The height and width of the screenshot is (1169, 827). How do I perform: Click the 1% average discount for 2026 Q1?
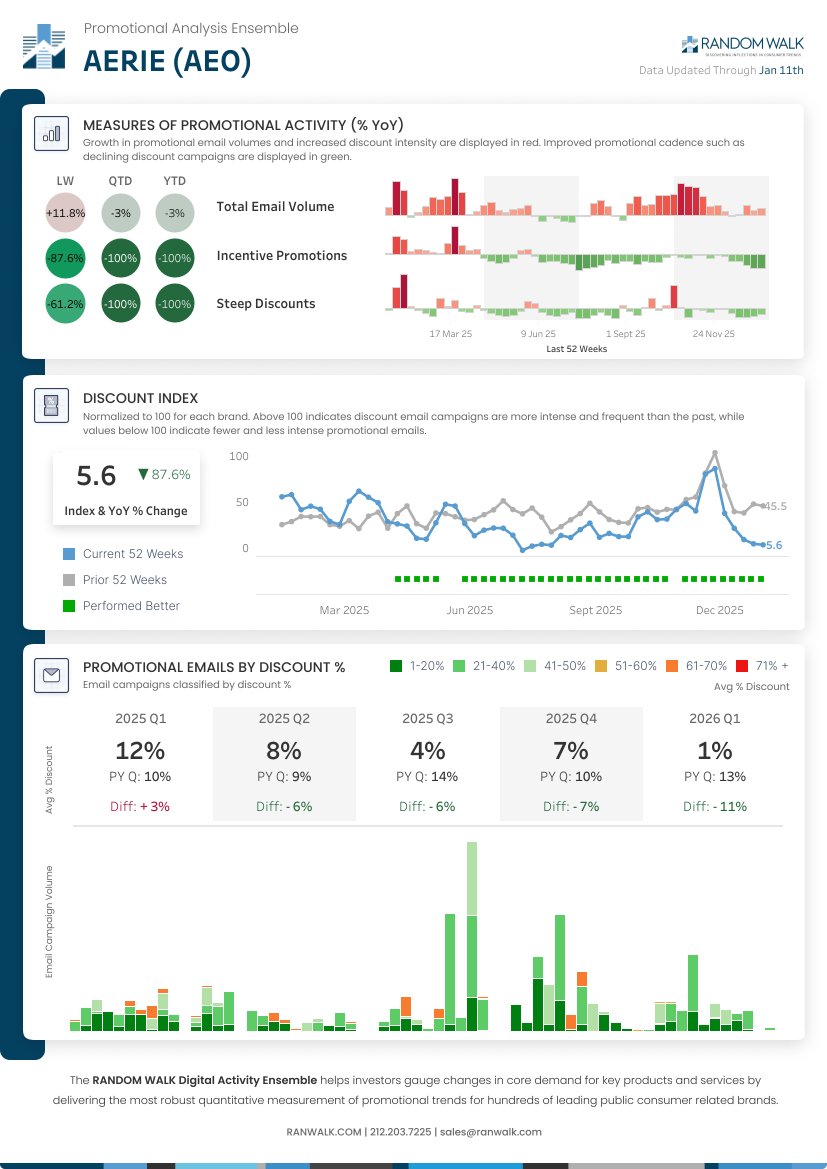click(x=714, y=750)
